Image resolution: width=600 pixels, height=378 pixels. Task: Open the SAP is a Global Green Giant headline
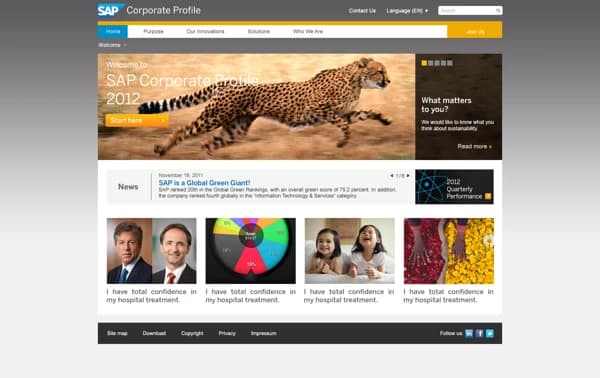pyautogui.click(x=204, y=183)
